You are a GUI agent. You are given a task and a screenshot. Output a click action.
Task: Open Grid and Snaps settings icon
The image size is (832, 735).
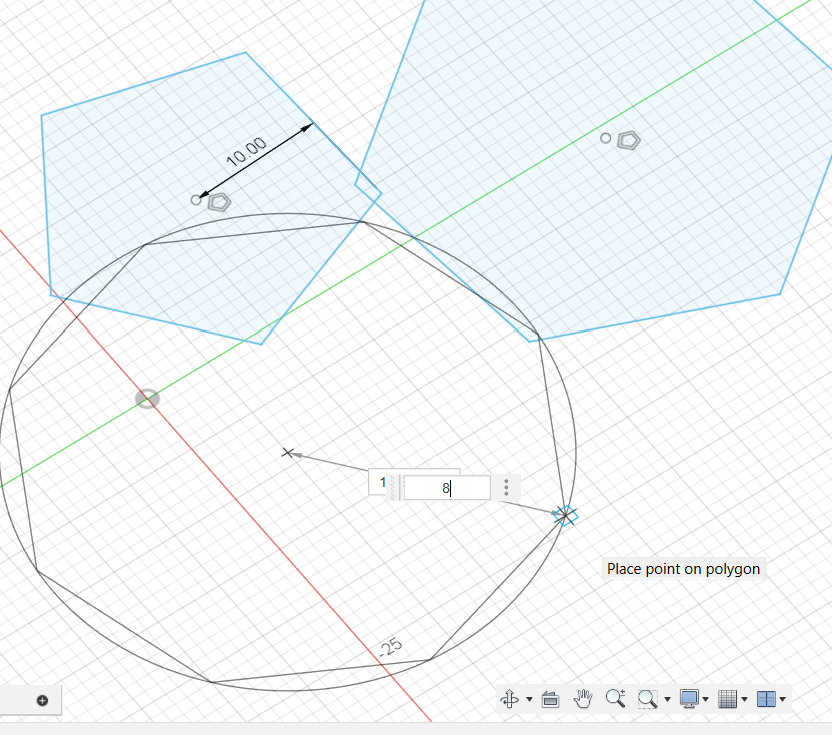click(727, 699)
